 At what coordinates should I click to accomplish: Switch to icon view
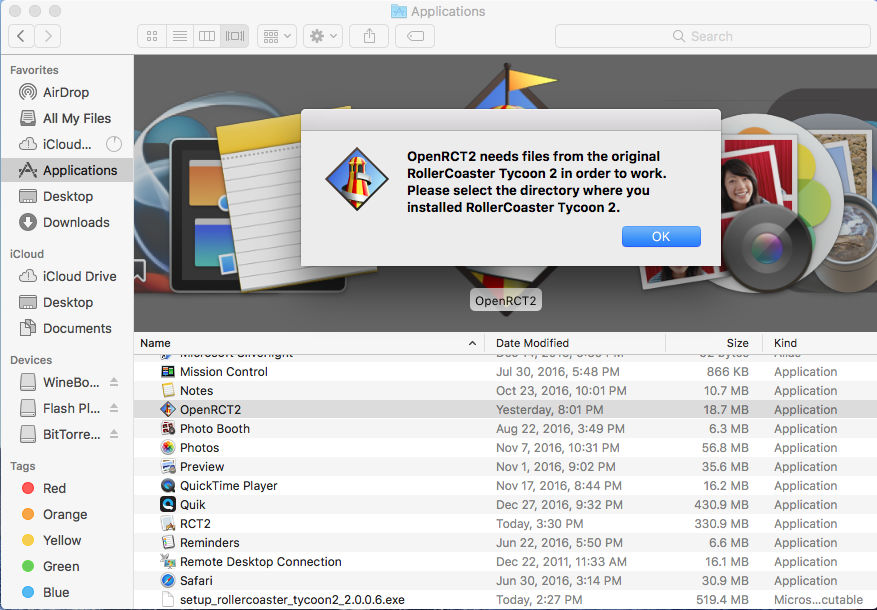152,36
